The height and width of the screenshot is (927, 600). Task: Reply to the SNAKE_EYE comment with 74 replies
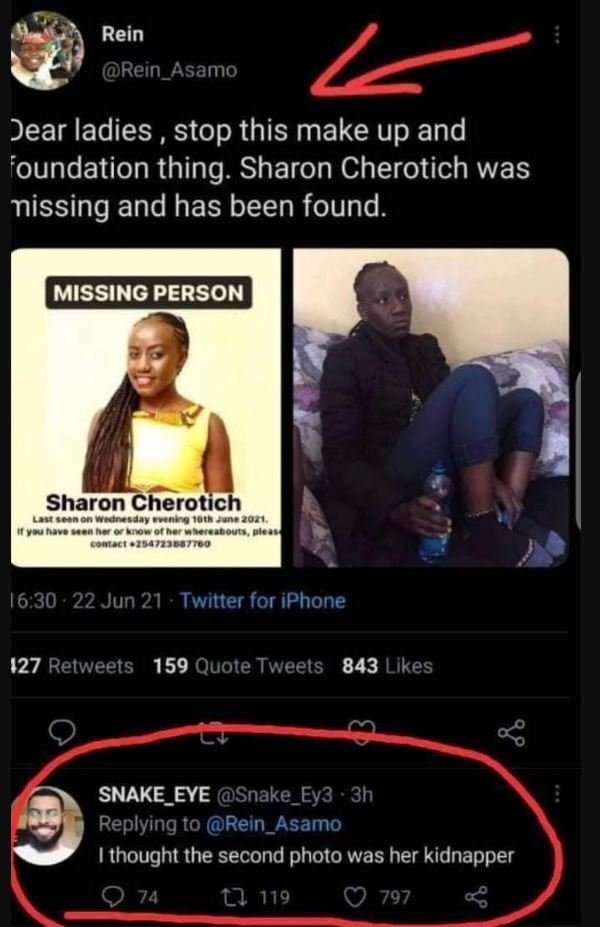click(130, 897)
